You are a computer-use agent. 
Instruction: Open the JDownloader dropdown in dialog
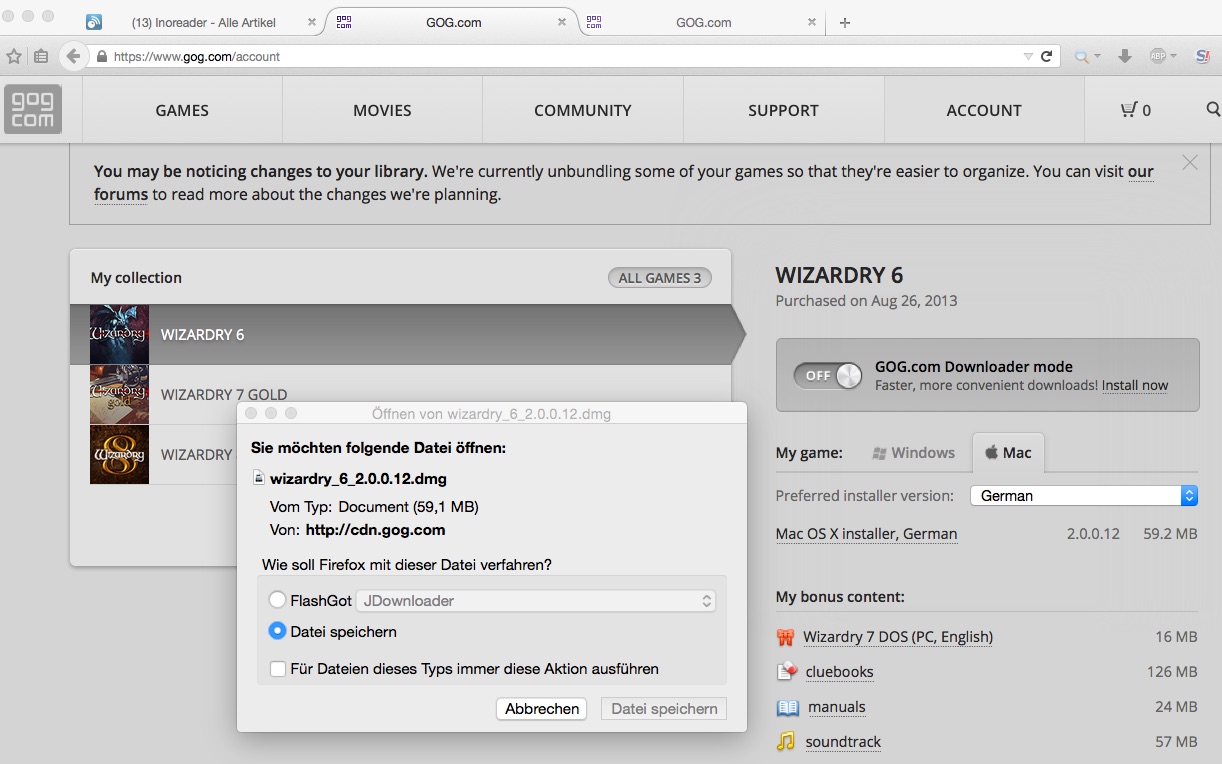click(x=536, y=600)
